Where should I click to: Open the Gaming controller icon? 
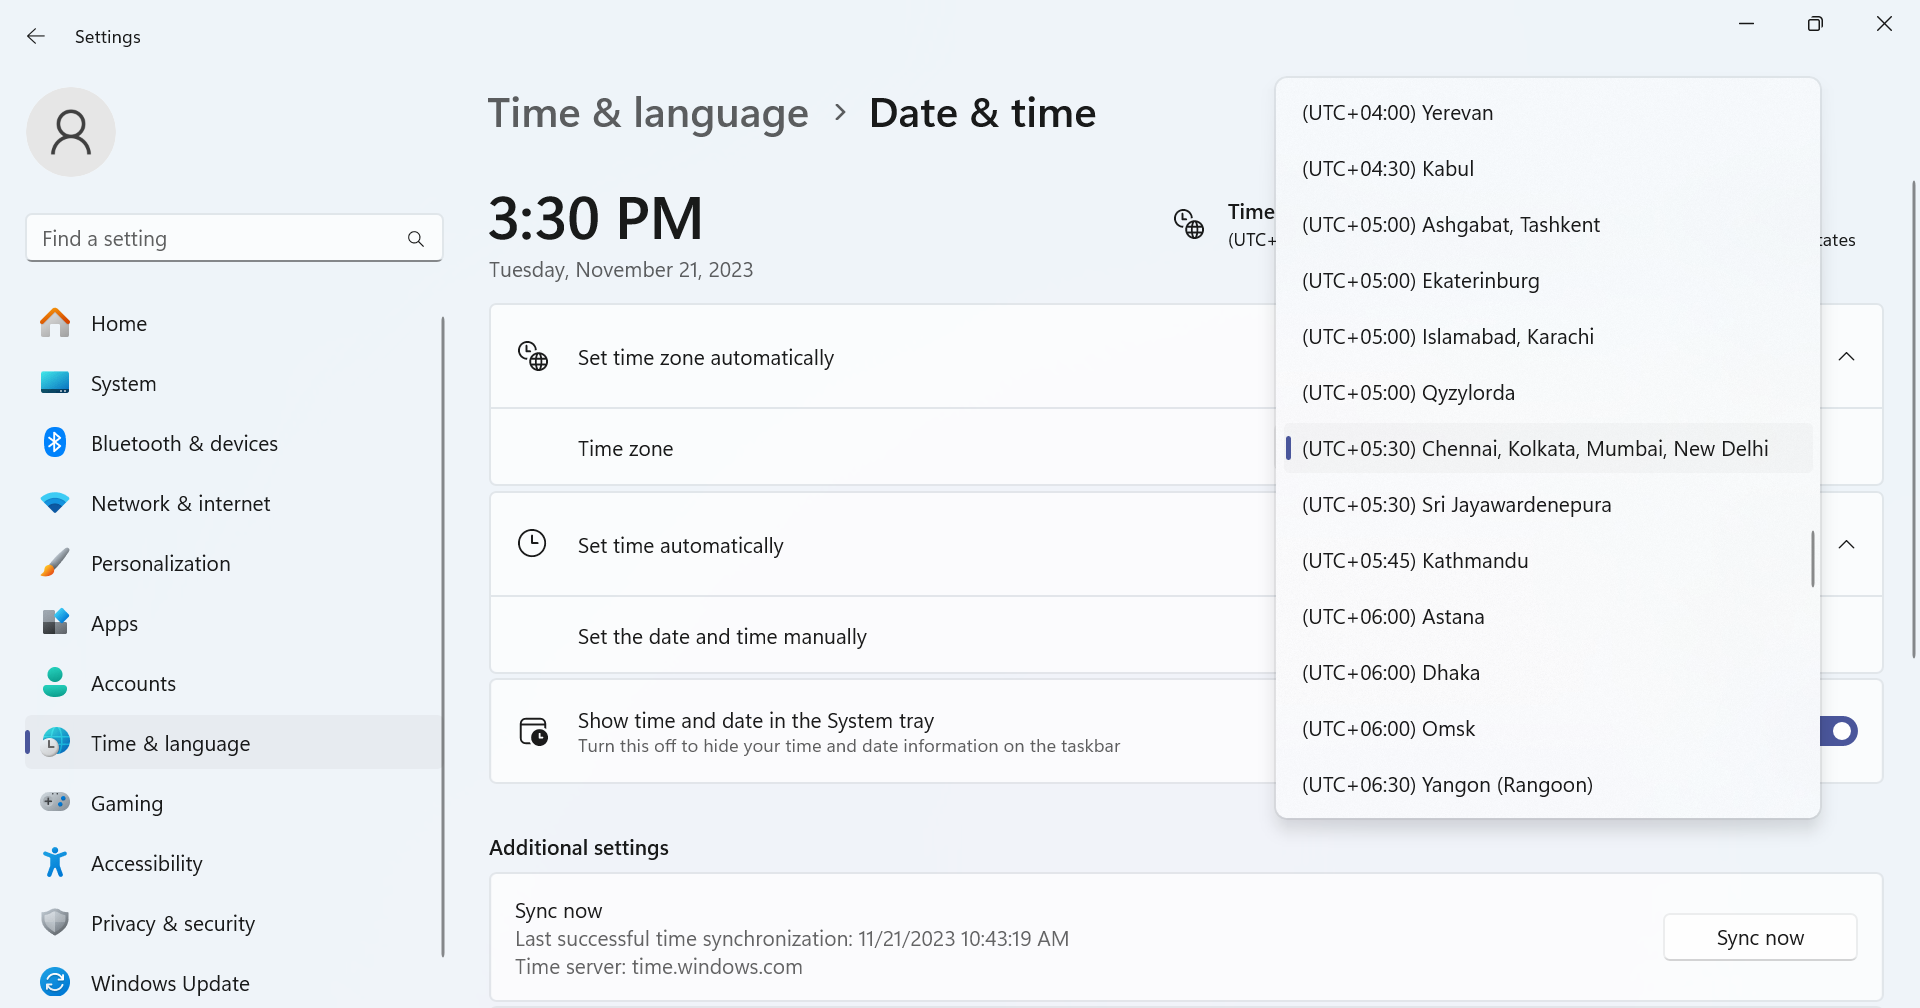tap(55, 803)
